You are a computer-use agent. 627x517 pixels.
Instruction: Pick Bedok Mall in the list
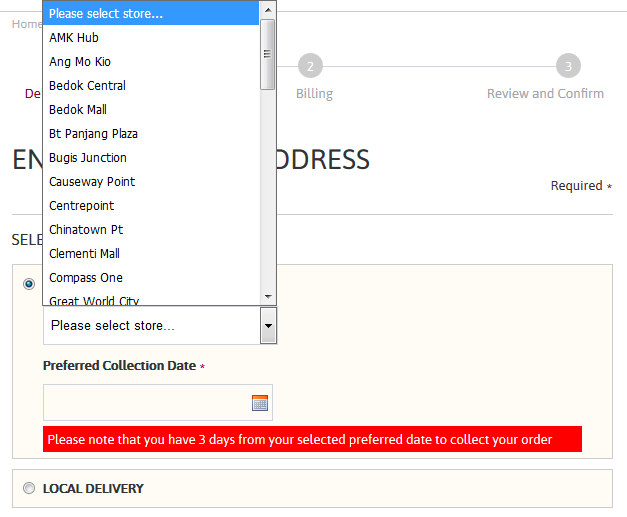click(x=78, y=110)
